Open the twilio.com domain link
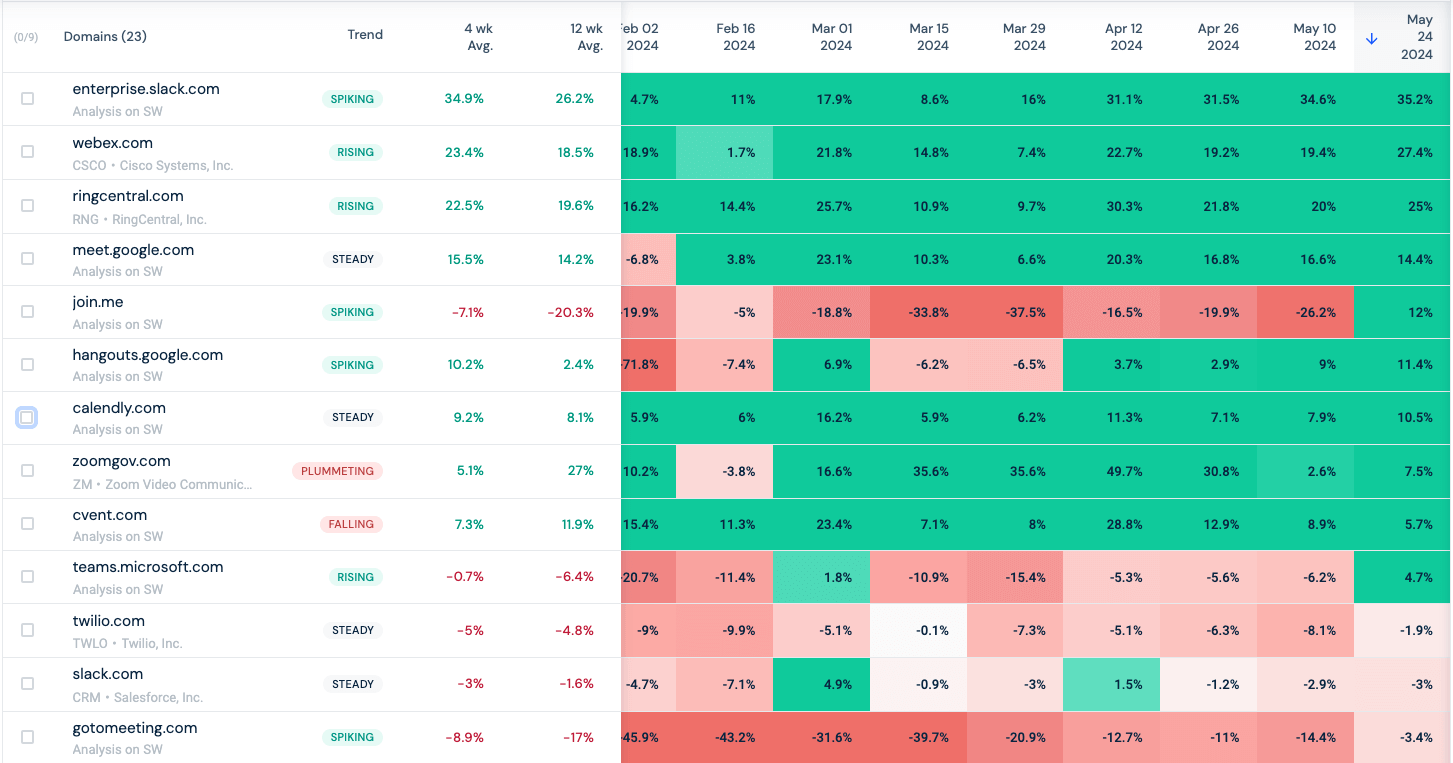 (108, 620)
